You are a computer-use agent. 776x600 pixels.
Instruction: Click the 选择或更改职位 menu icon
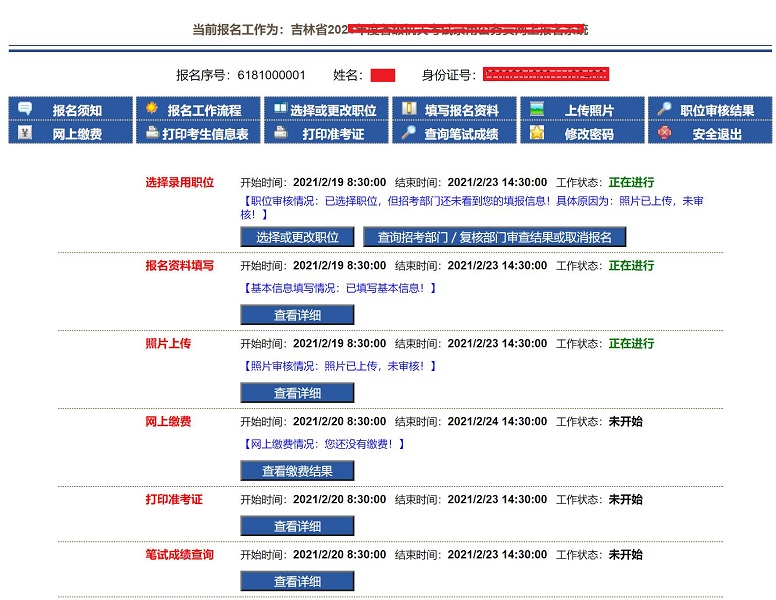click(280, 108)
